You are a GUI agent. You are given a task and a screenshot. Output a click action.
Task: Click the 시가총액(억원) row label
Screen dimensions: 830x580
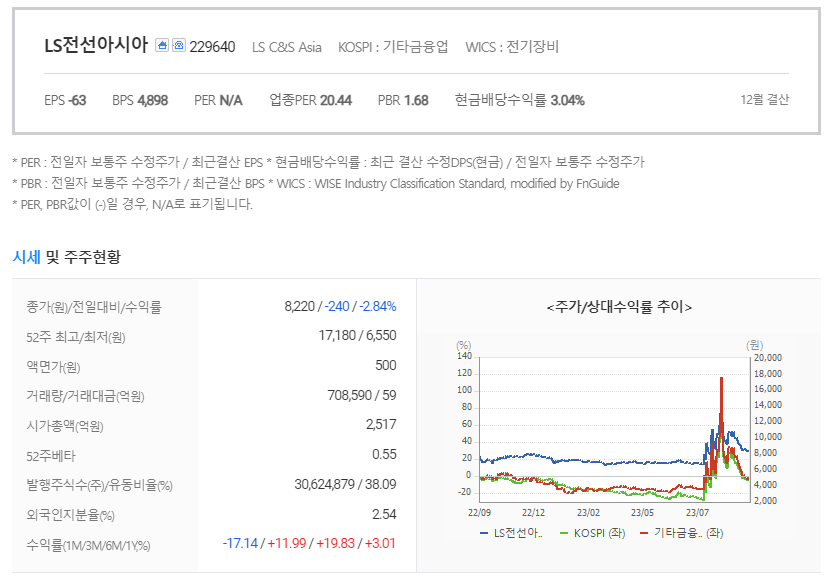65,426
